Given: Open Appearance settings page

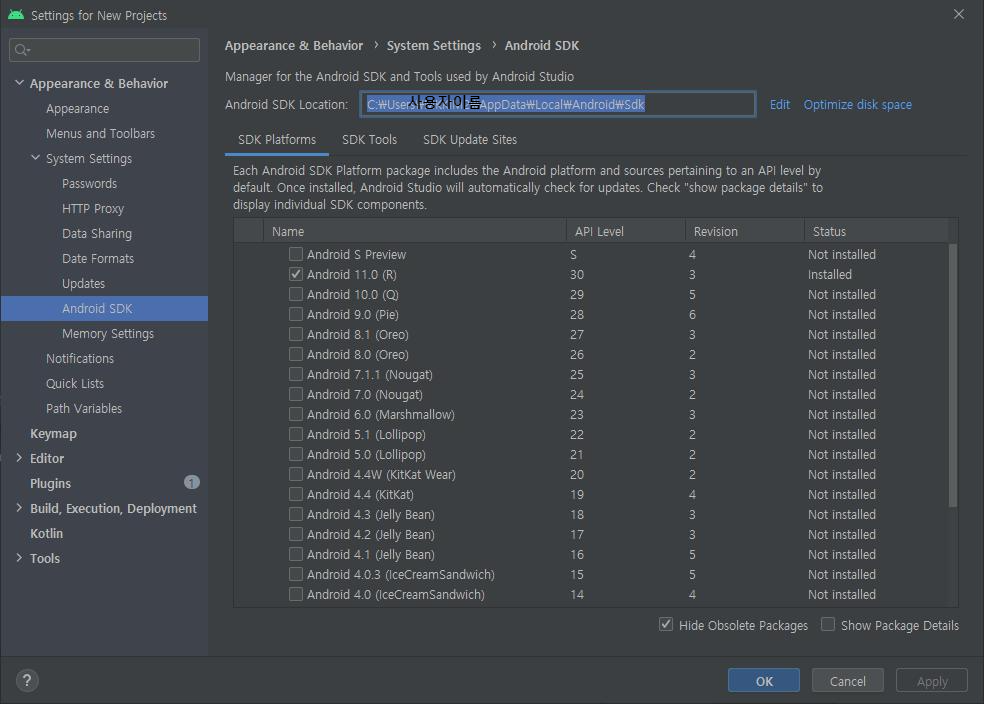Looking at the screenshot, I should click(x=77, y=109).
